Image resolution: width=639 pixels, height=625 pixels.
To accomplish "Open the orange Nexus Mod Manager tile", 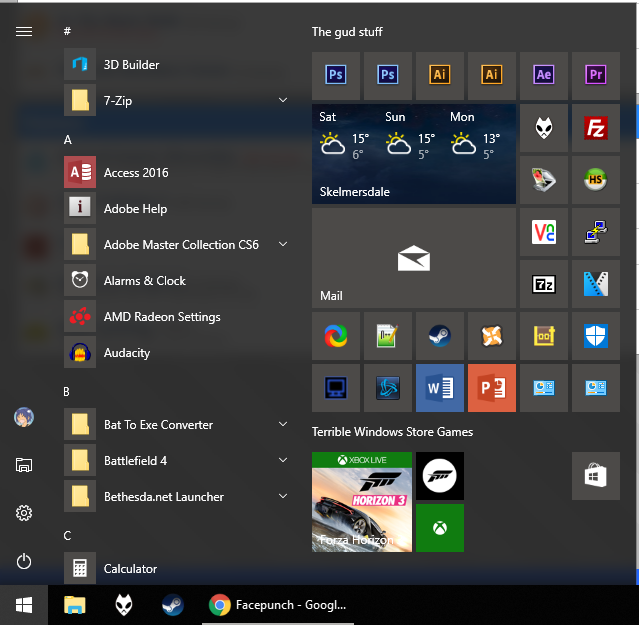I will (x=492, y=336).
